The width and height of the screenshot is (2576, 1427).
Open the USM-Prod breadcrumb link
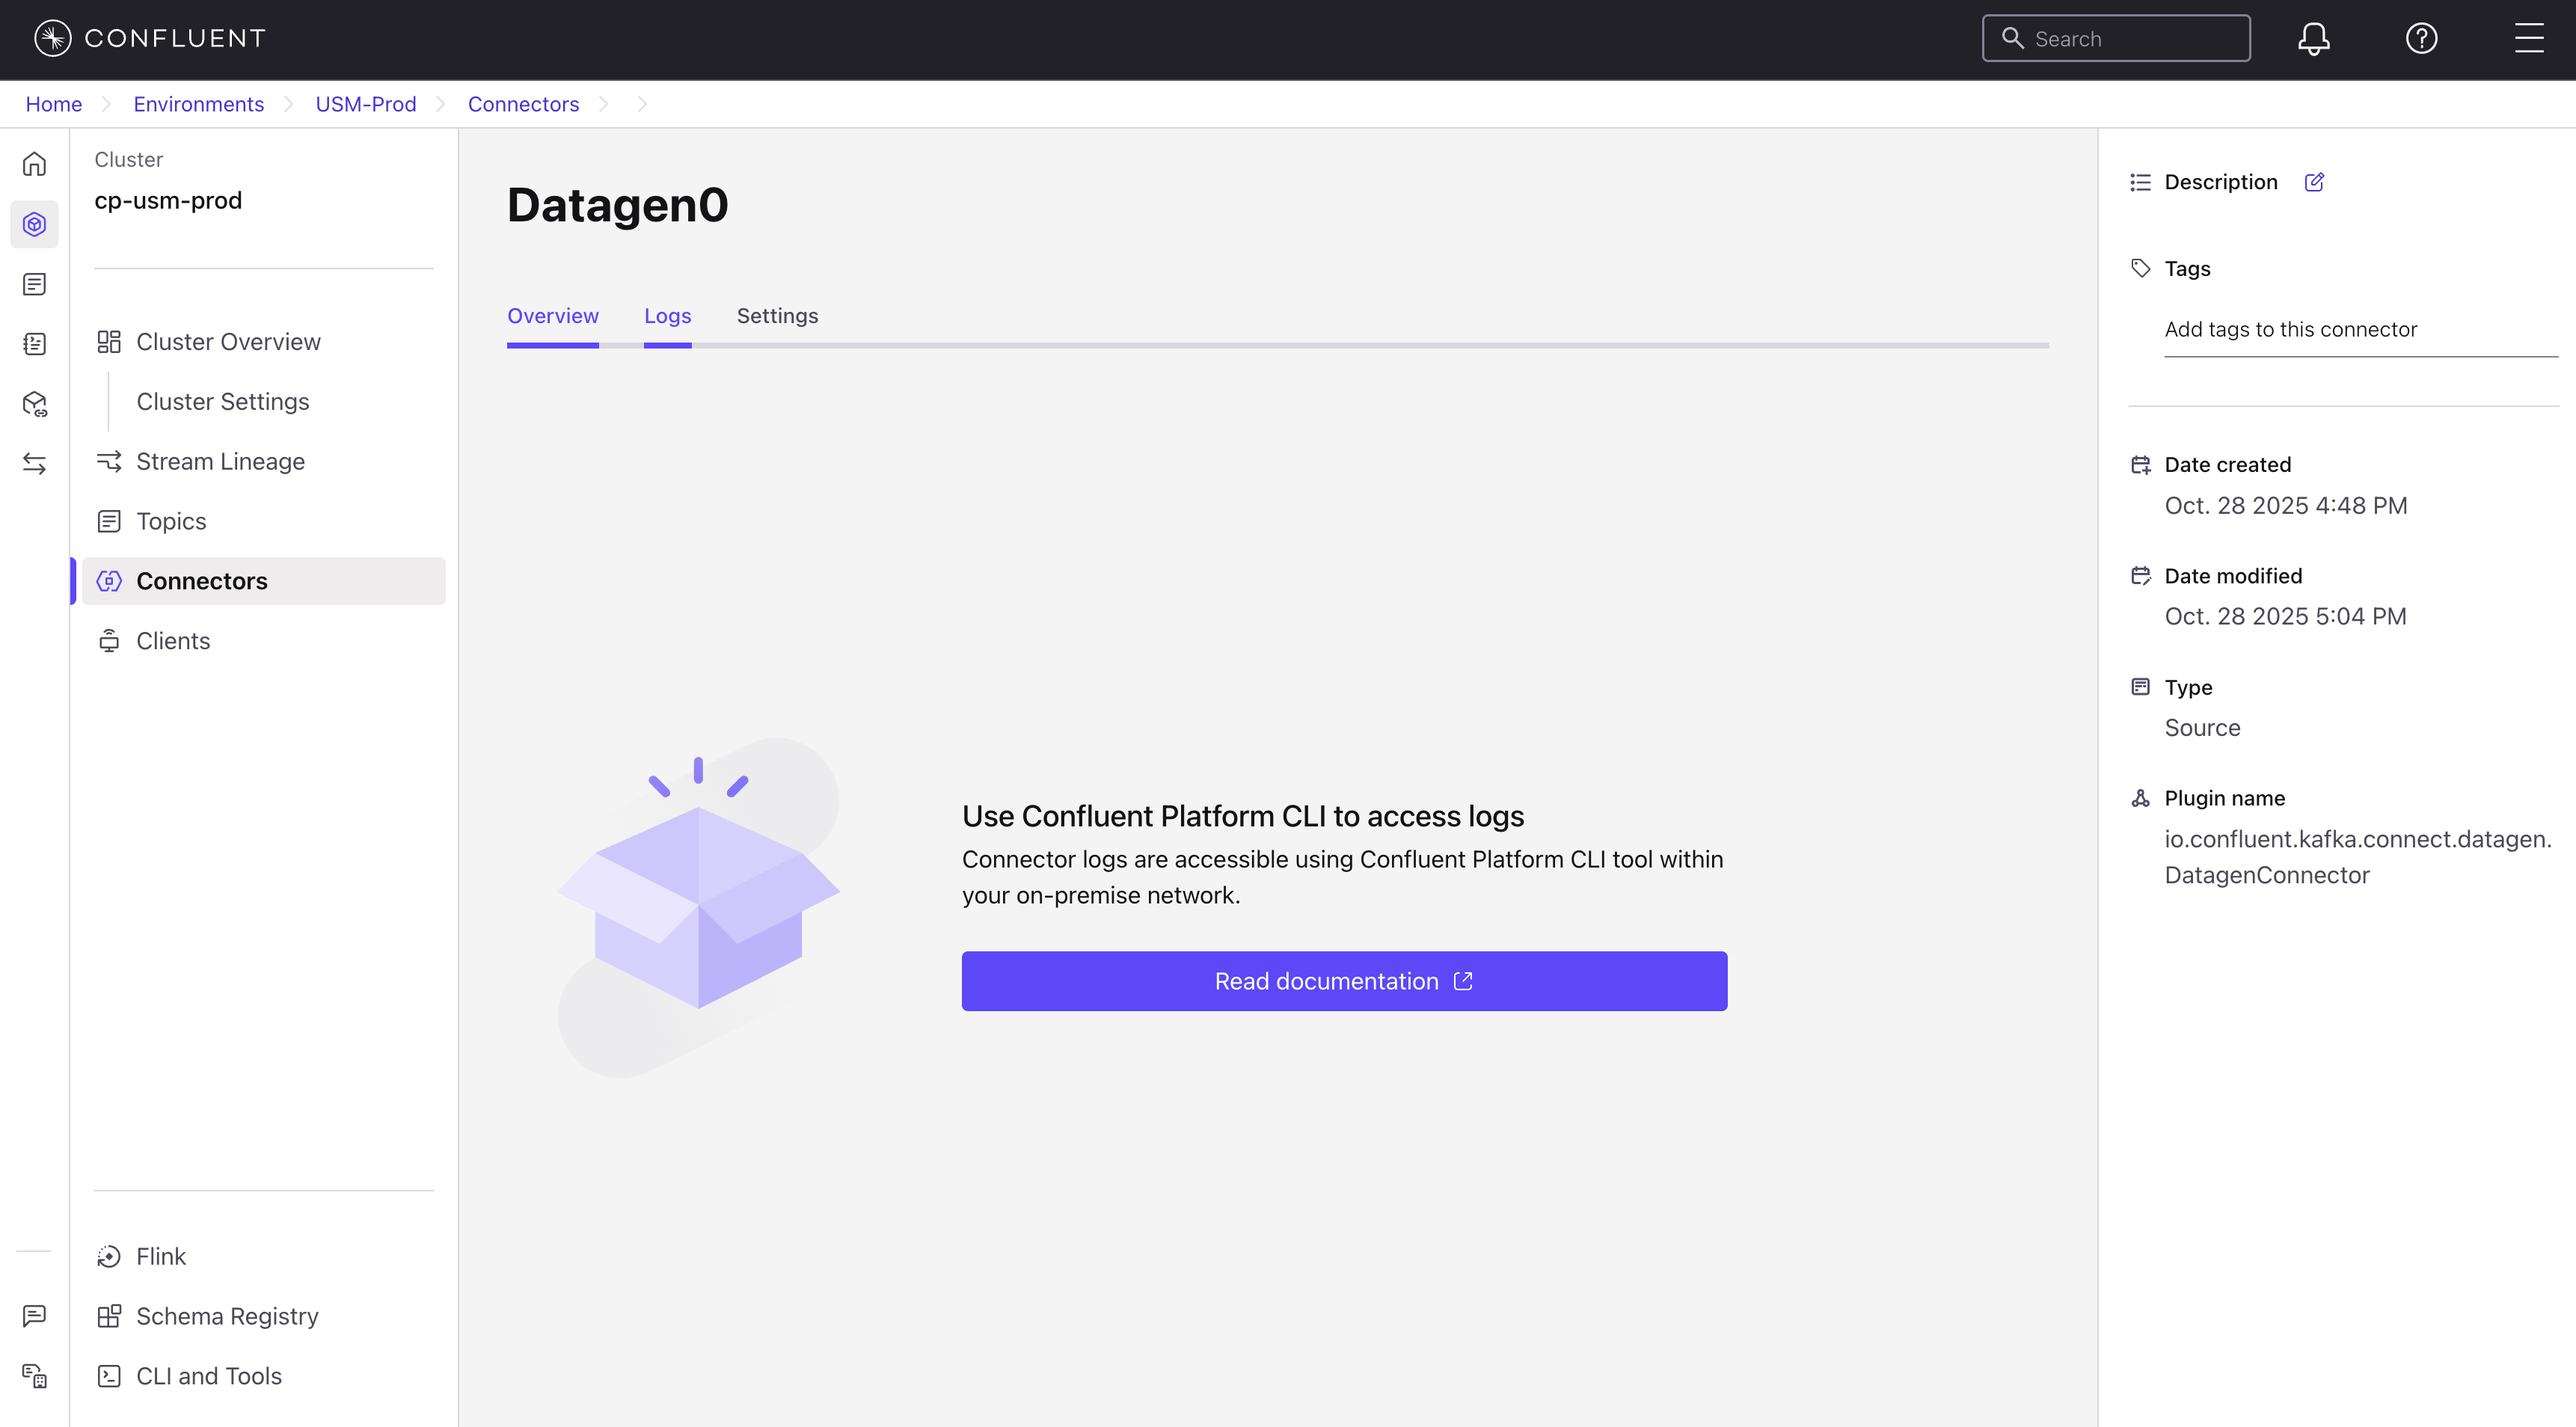pyautogui.click(x=365, y=104)
